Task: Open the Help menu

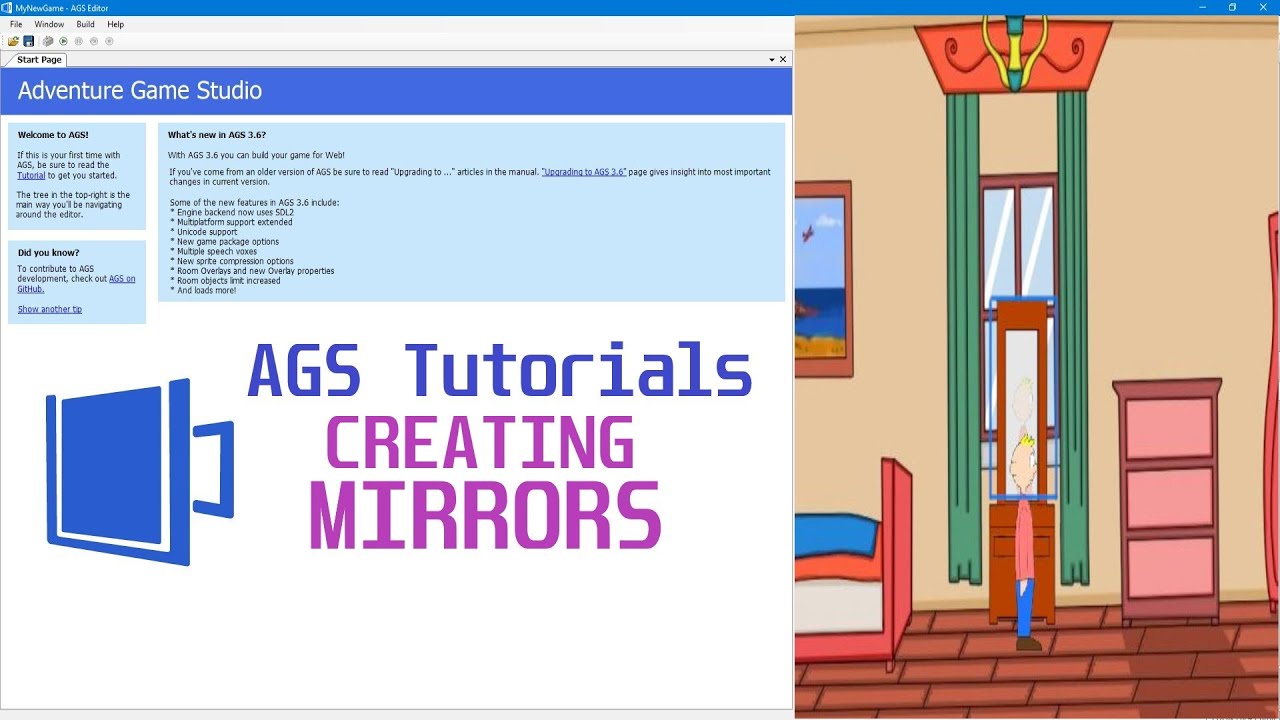Action: pos(116,24)
